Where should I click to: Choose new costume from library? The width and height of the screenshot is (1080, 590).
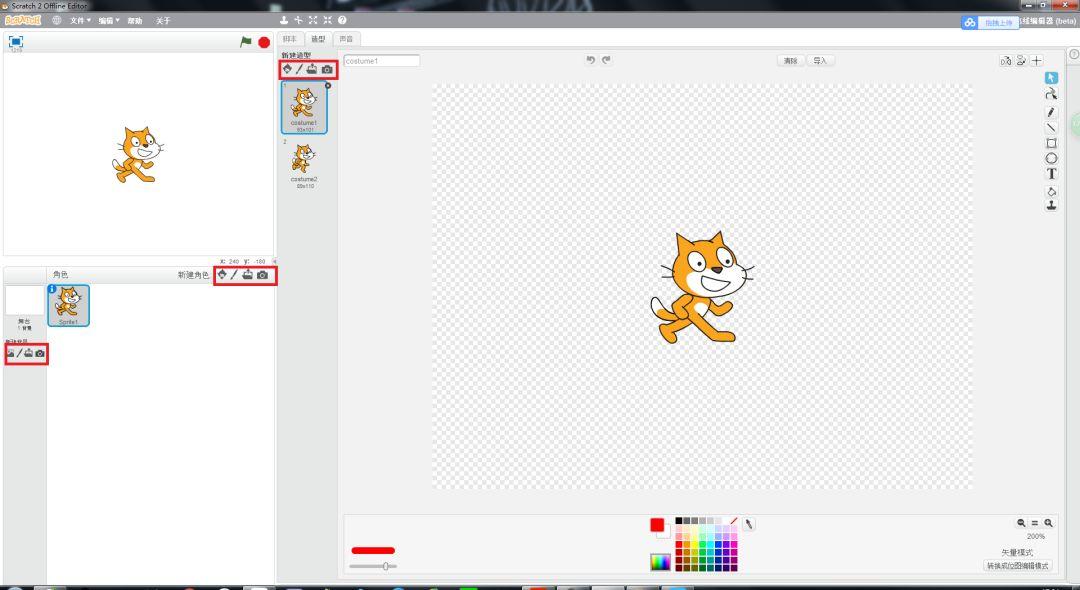coord(287,69)
